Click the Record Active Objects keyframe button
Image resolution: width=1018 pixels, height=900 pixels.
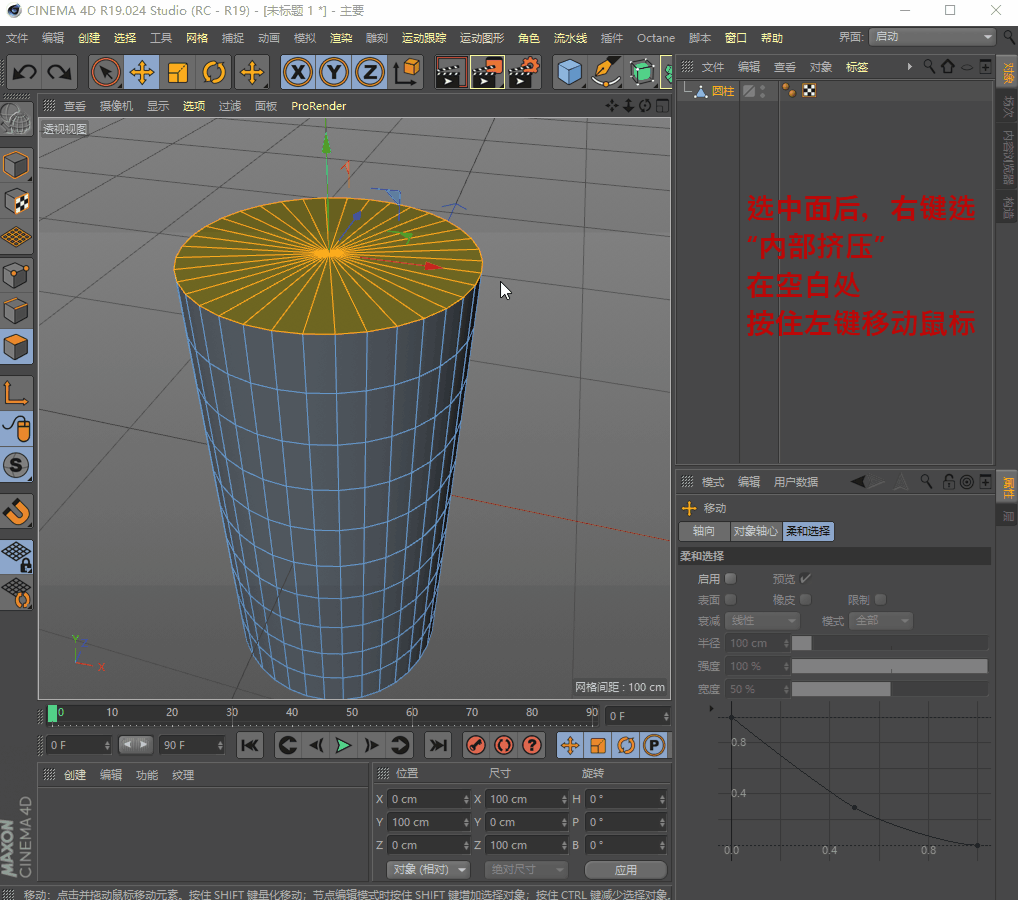[476, 745]
